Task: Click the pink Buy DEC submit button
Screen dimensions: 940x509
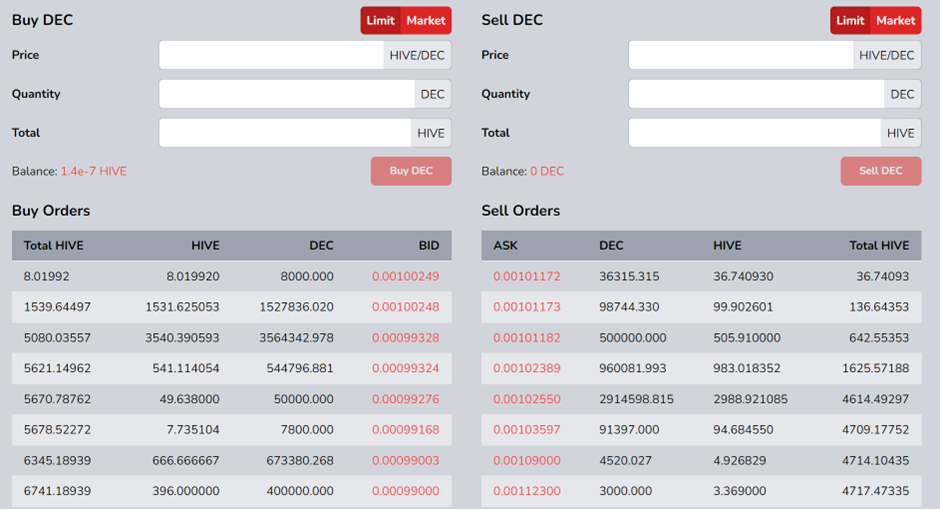Action: point(411,171)
